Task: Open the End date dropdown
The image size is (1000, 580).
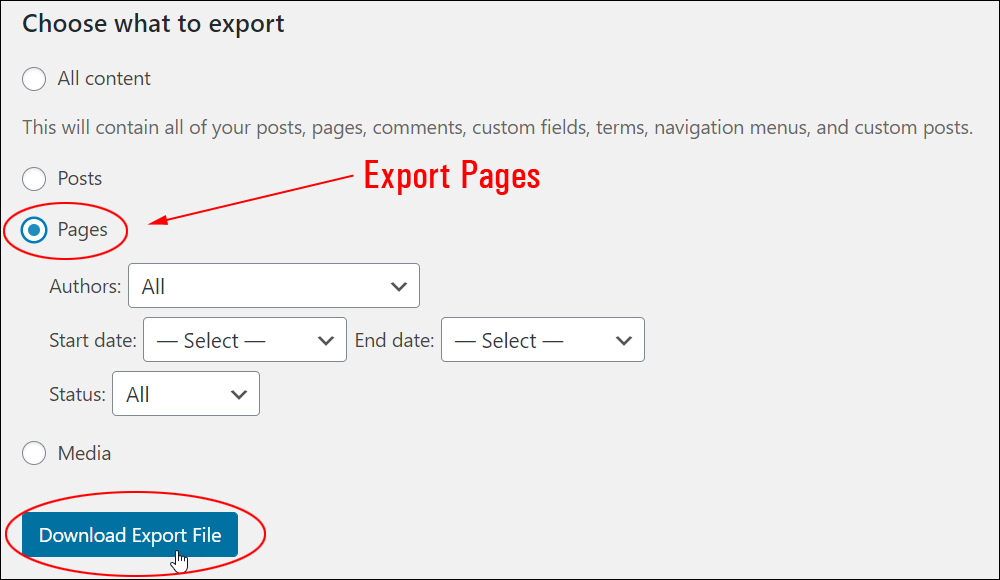Action: (543, 340)
